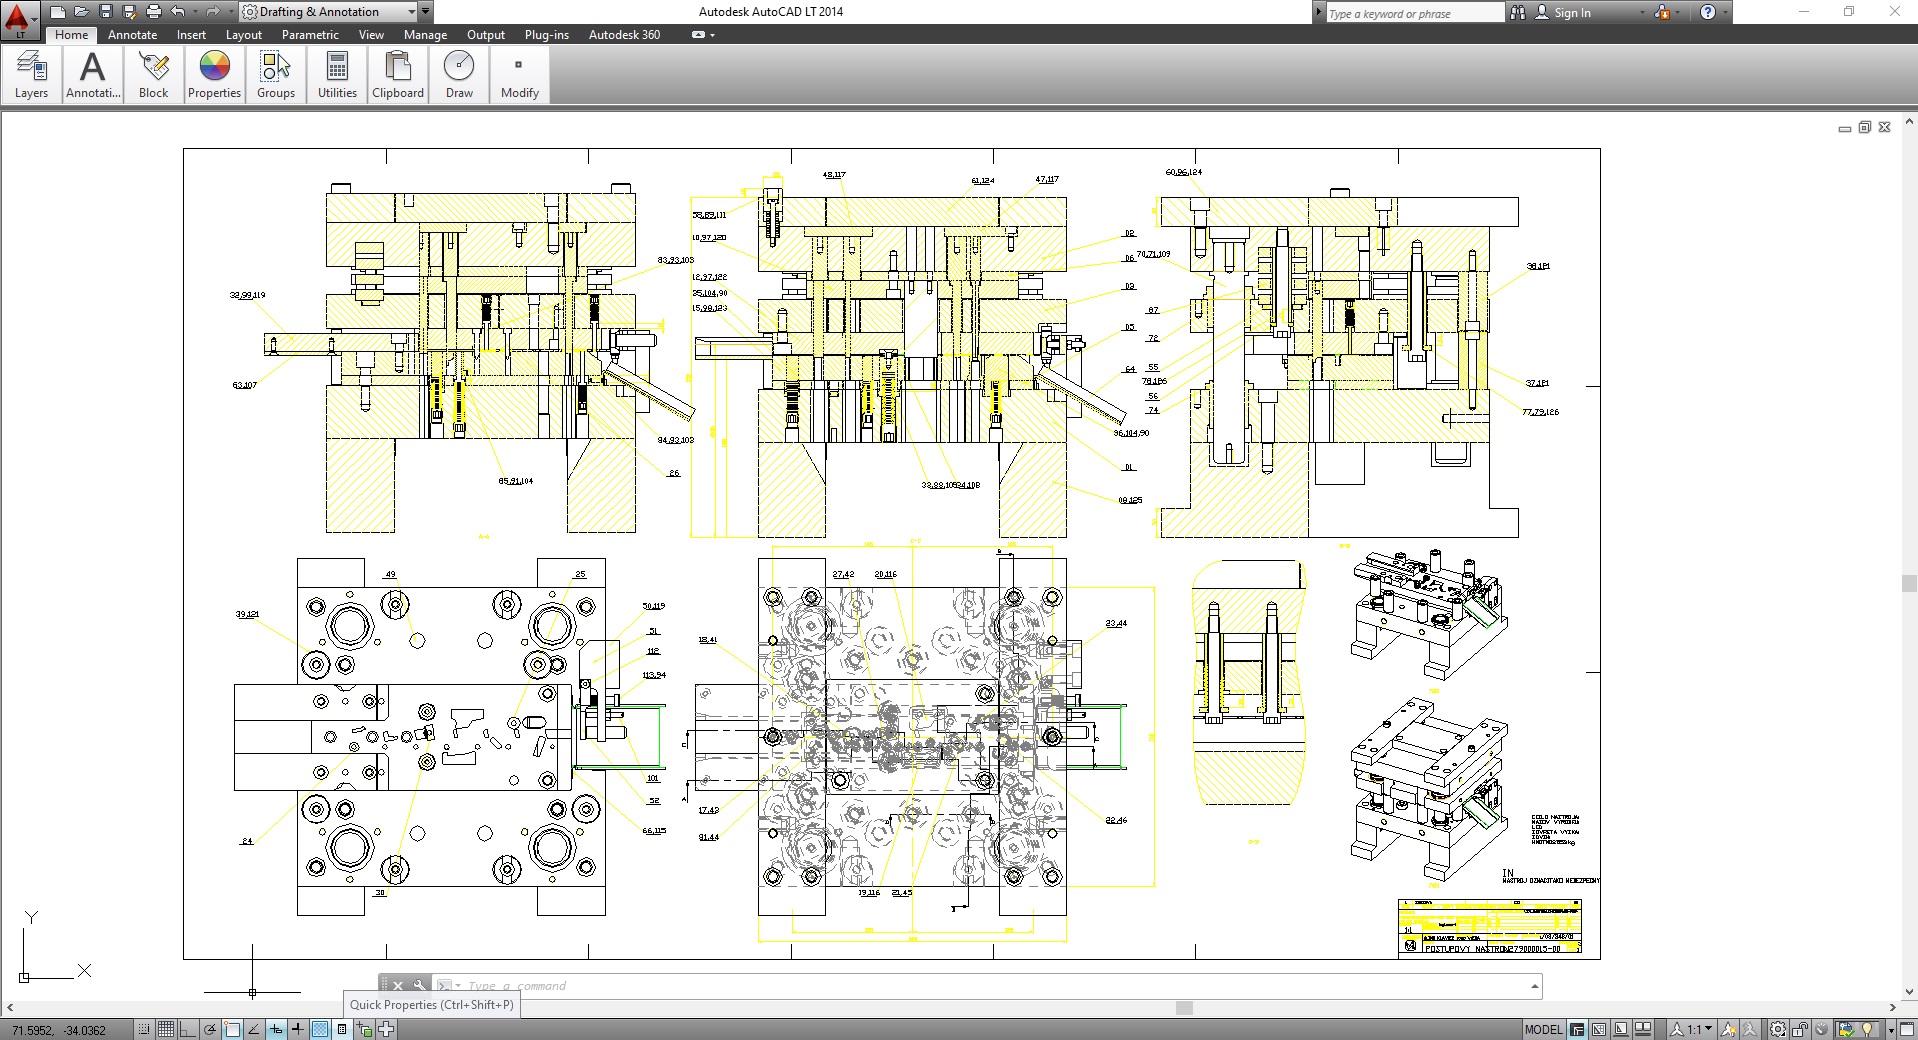Open the Utilities calculator panel
The image size is (1918, 1040).
coord(337,74)
